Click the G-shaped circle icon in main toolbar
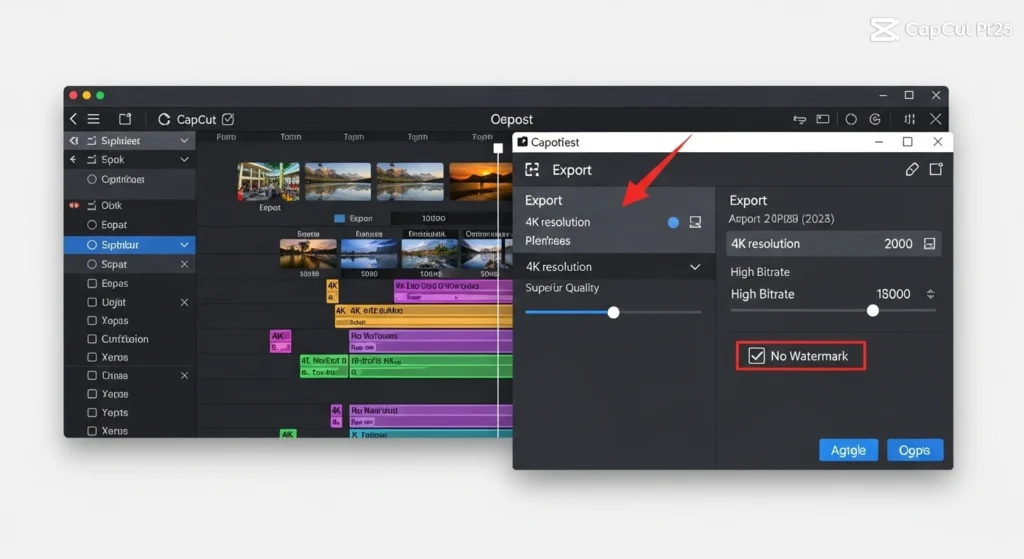Screen dimensions: 1024x559 click(875, 119)
